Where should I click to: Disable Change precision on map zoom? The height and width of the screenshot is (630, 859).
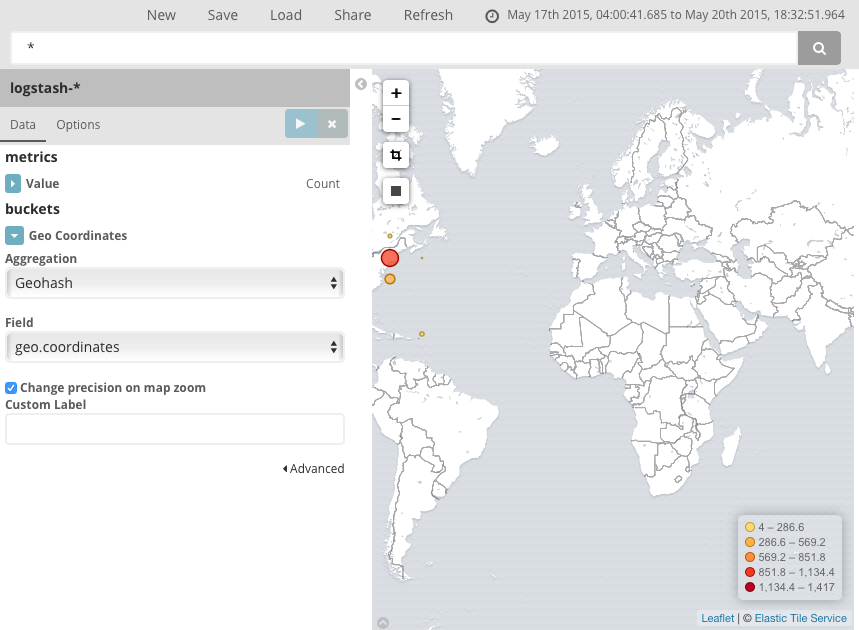[x=11, y=388]
